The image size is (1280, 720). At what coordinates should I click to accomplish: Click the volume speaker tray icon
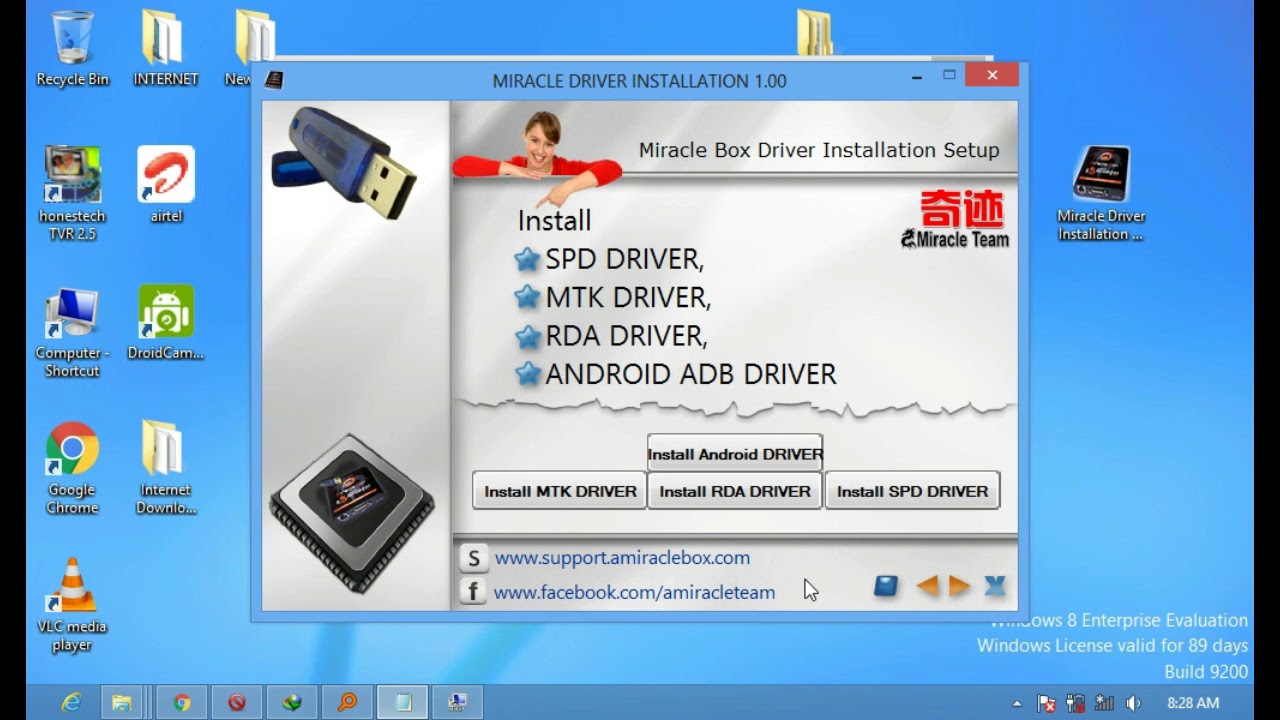tap(1133, 703)
